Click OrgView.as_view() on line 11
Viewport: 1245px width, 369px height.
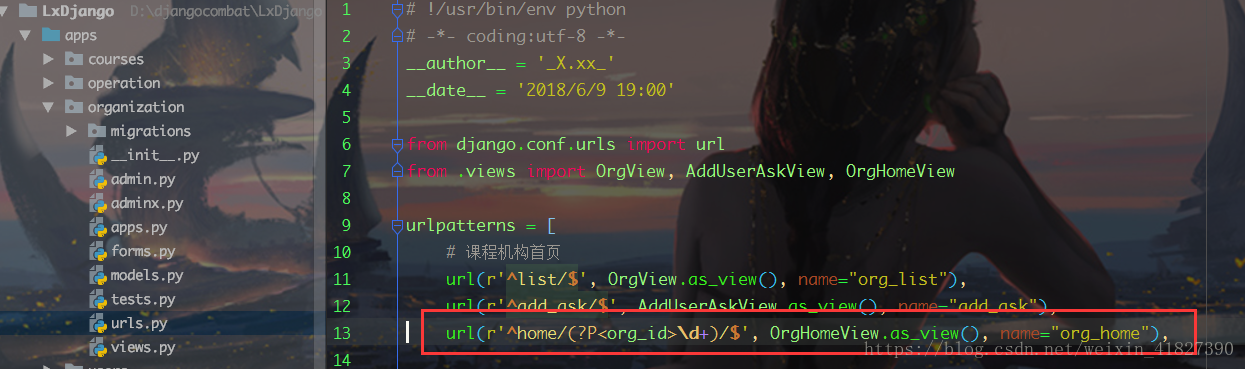[697, 279]
